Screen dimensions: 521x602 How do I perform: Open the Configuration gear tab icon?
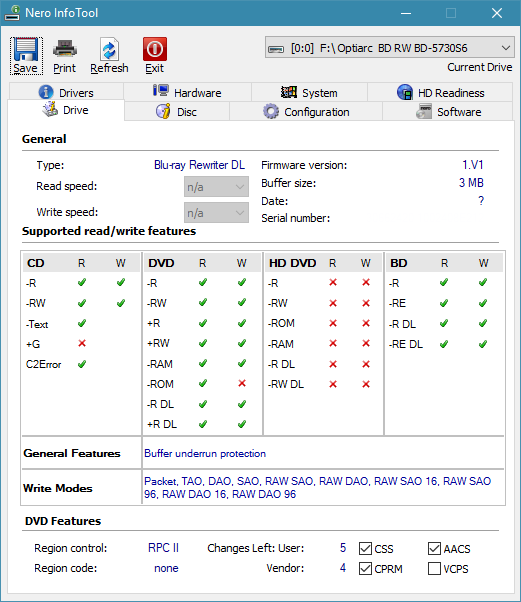point(271,111)
